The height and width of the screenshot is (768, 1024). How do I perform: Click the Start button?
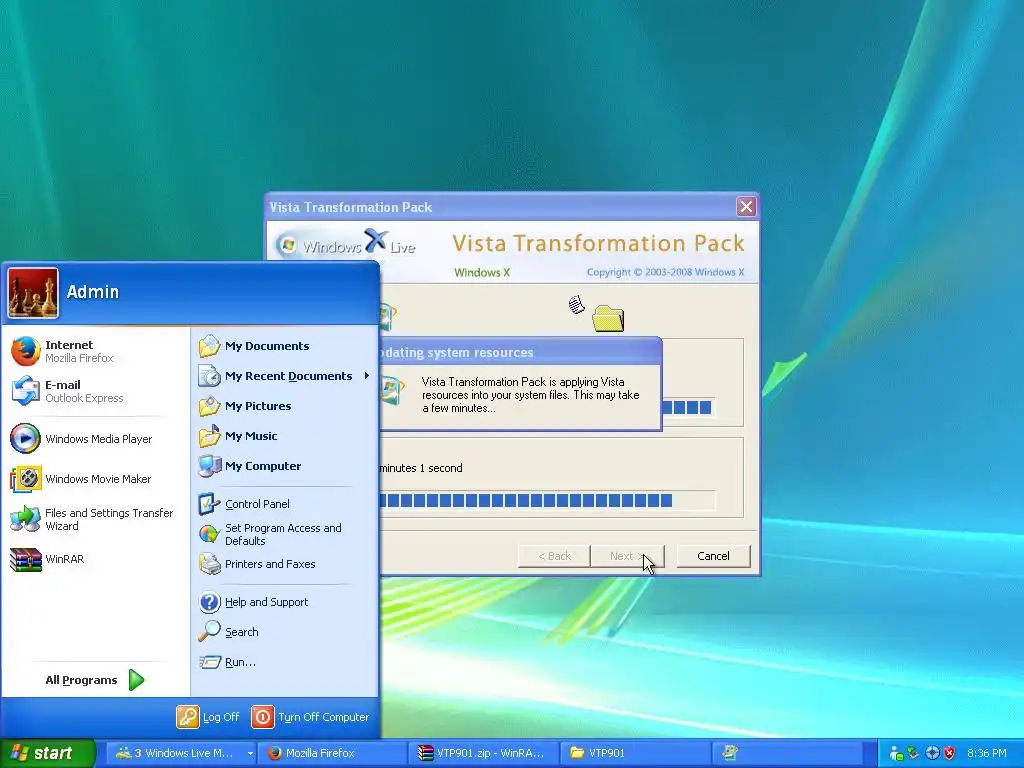coord(47,754)
